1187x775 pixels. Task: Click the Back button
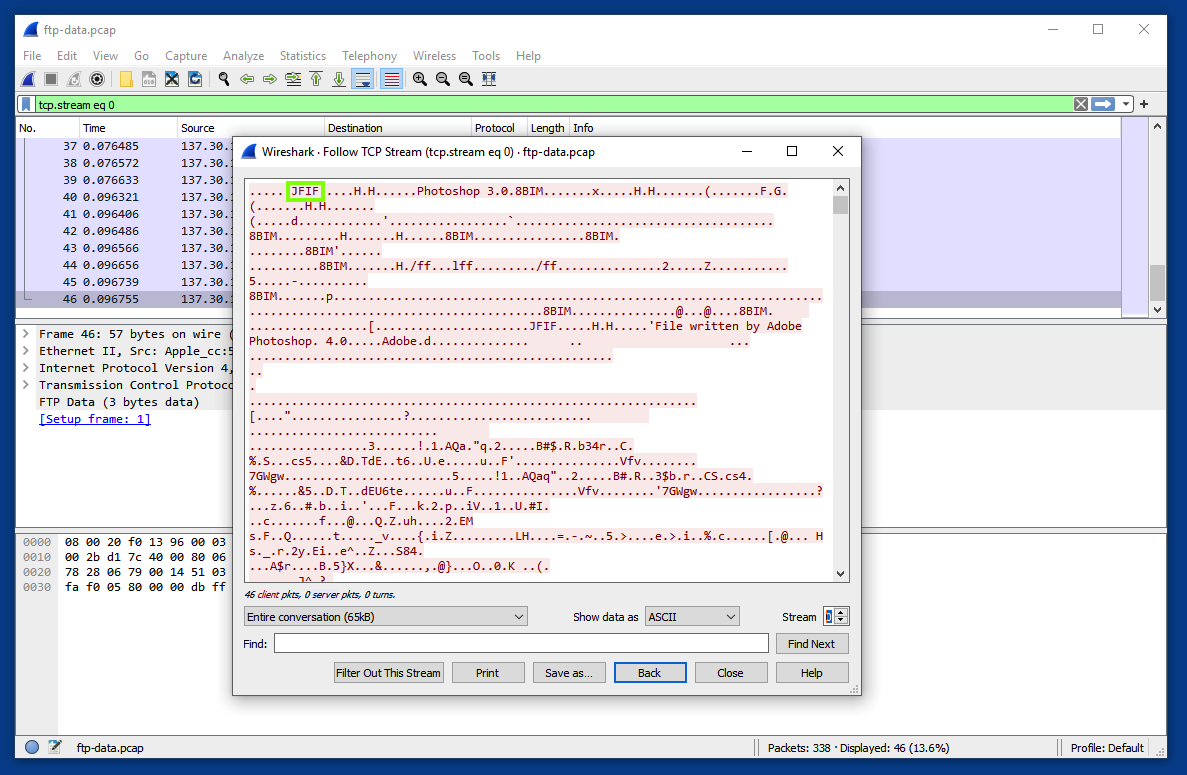point(650,673)
